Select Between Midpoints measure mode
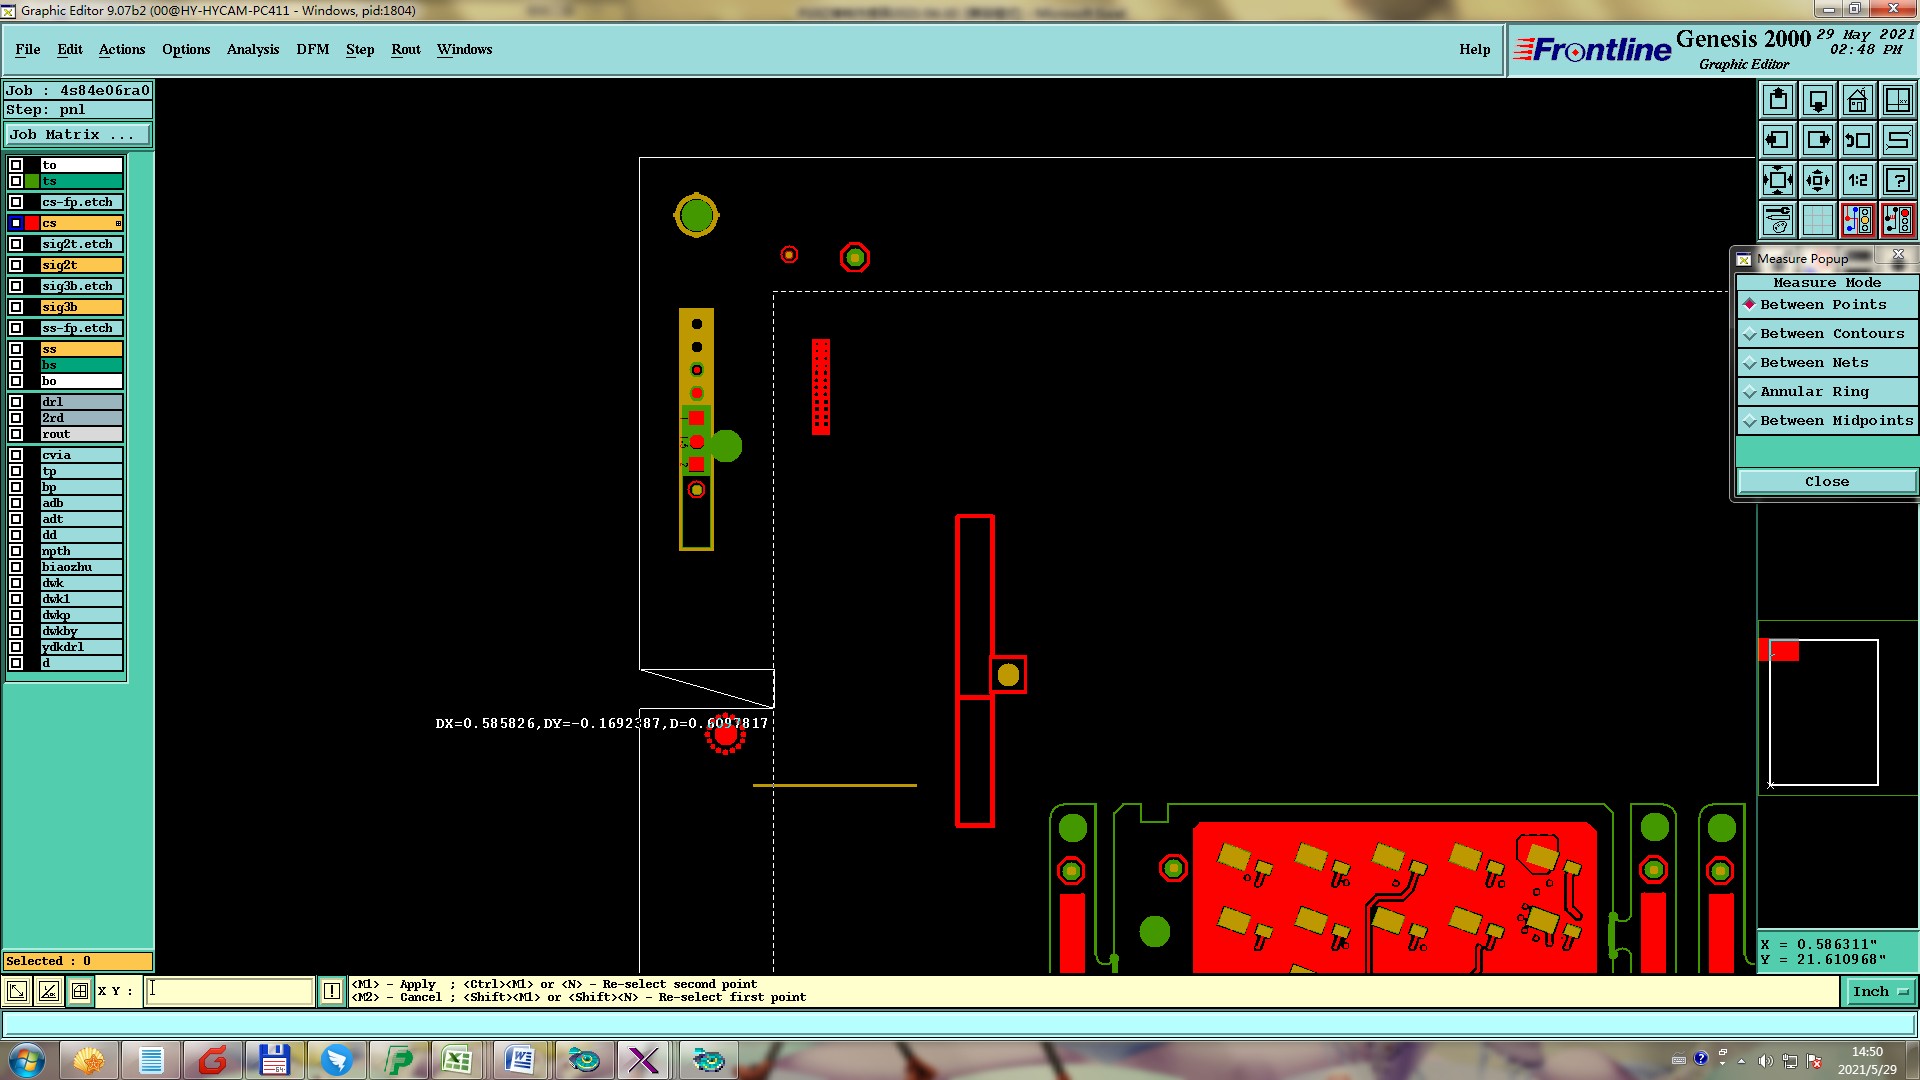 (x=1827, y=421)
